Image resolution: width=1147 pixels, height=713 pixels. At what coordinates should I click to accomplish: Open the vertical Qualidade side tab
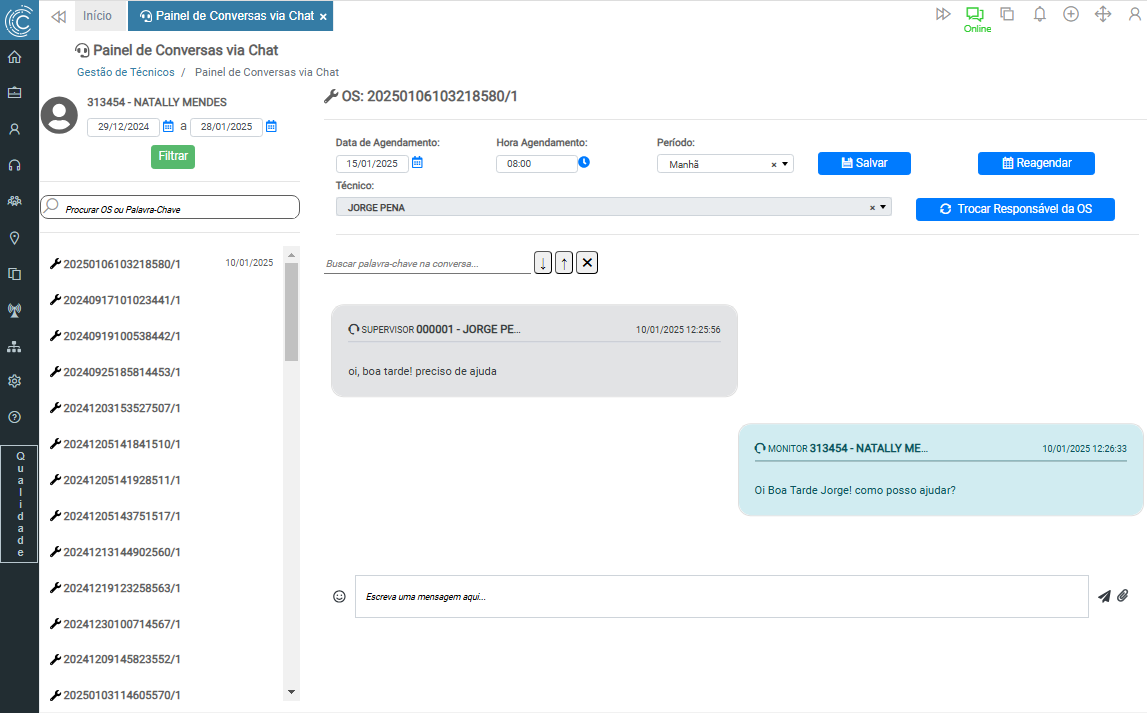click(20, 504)
